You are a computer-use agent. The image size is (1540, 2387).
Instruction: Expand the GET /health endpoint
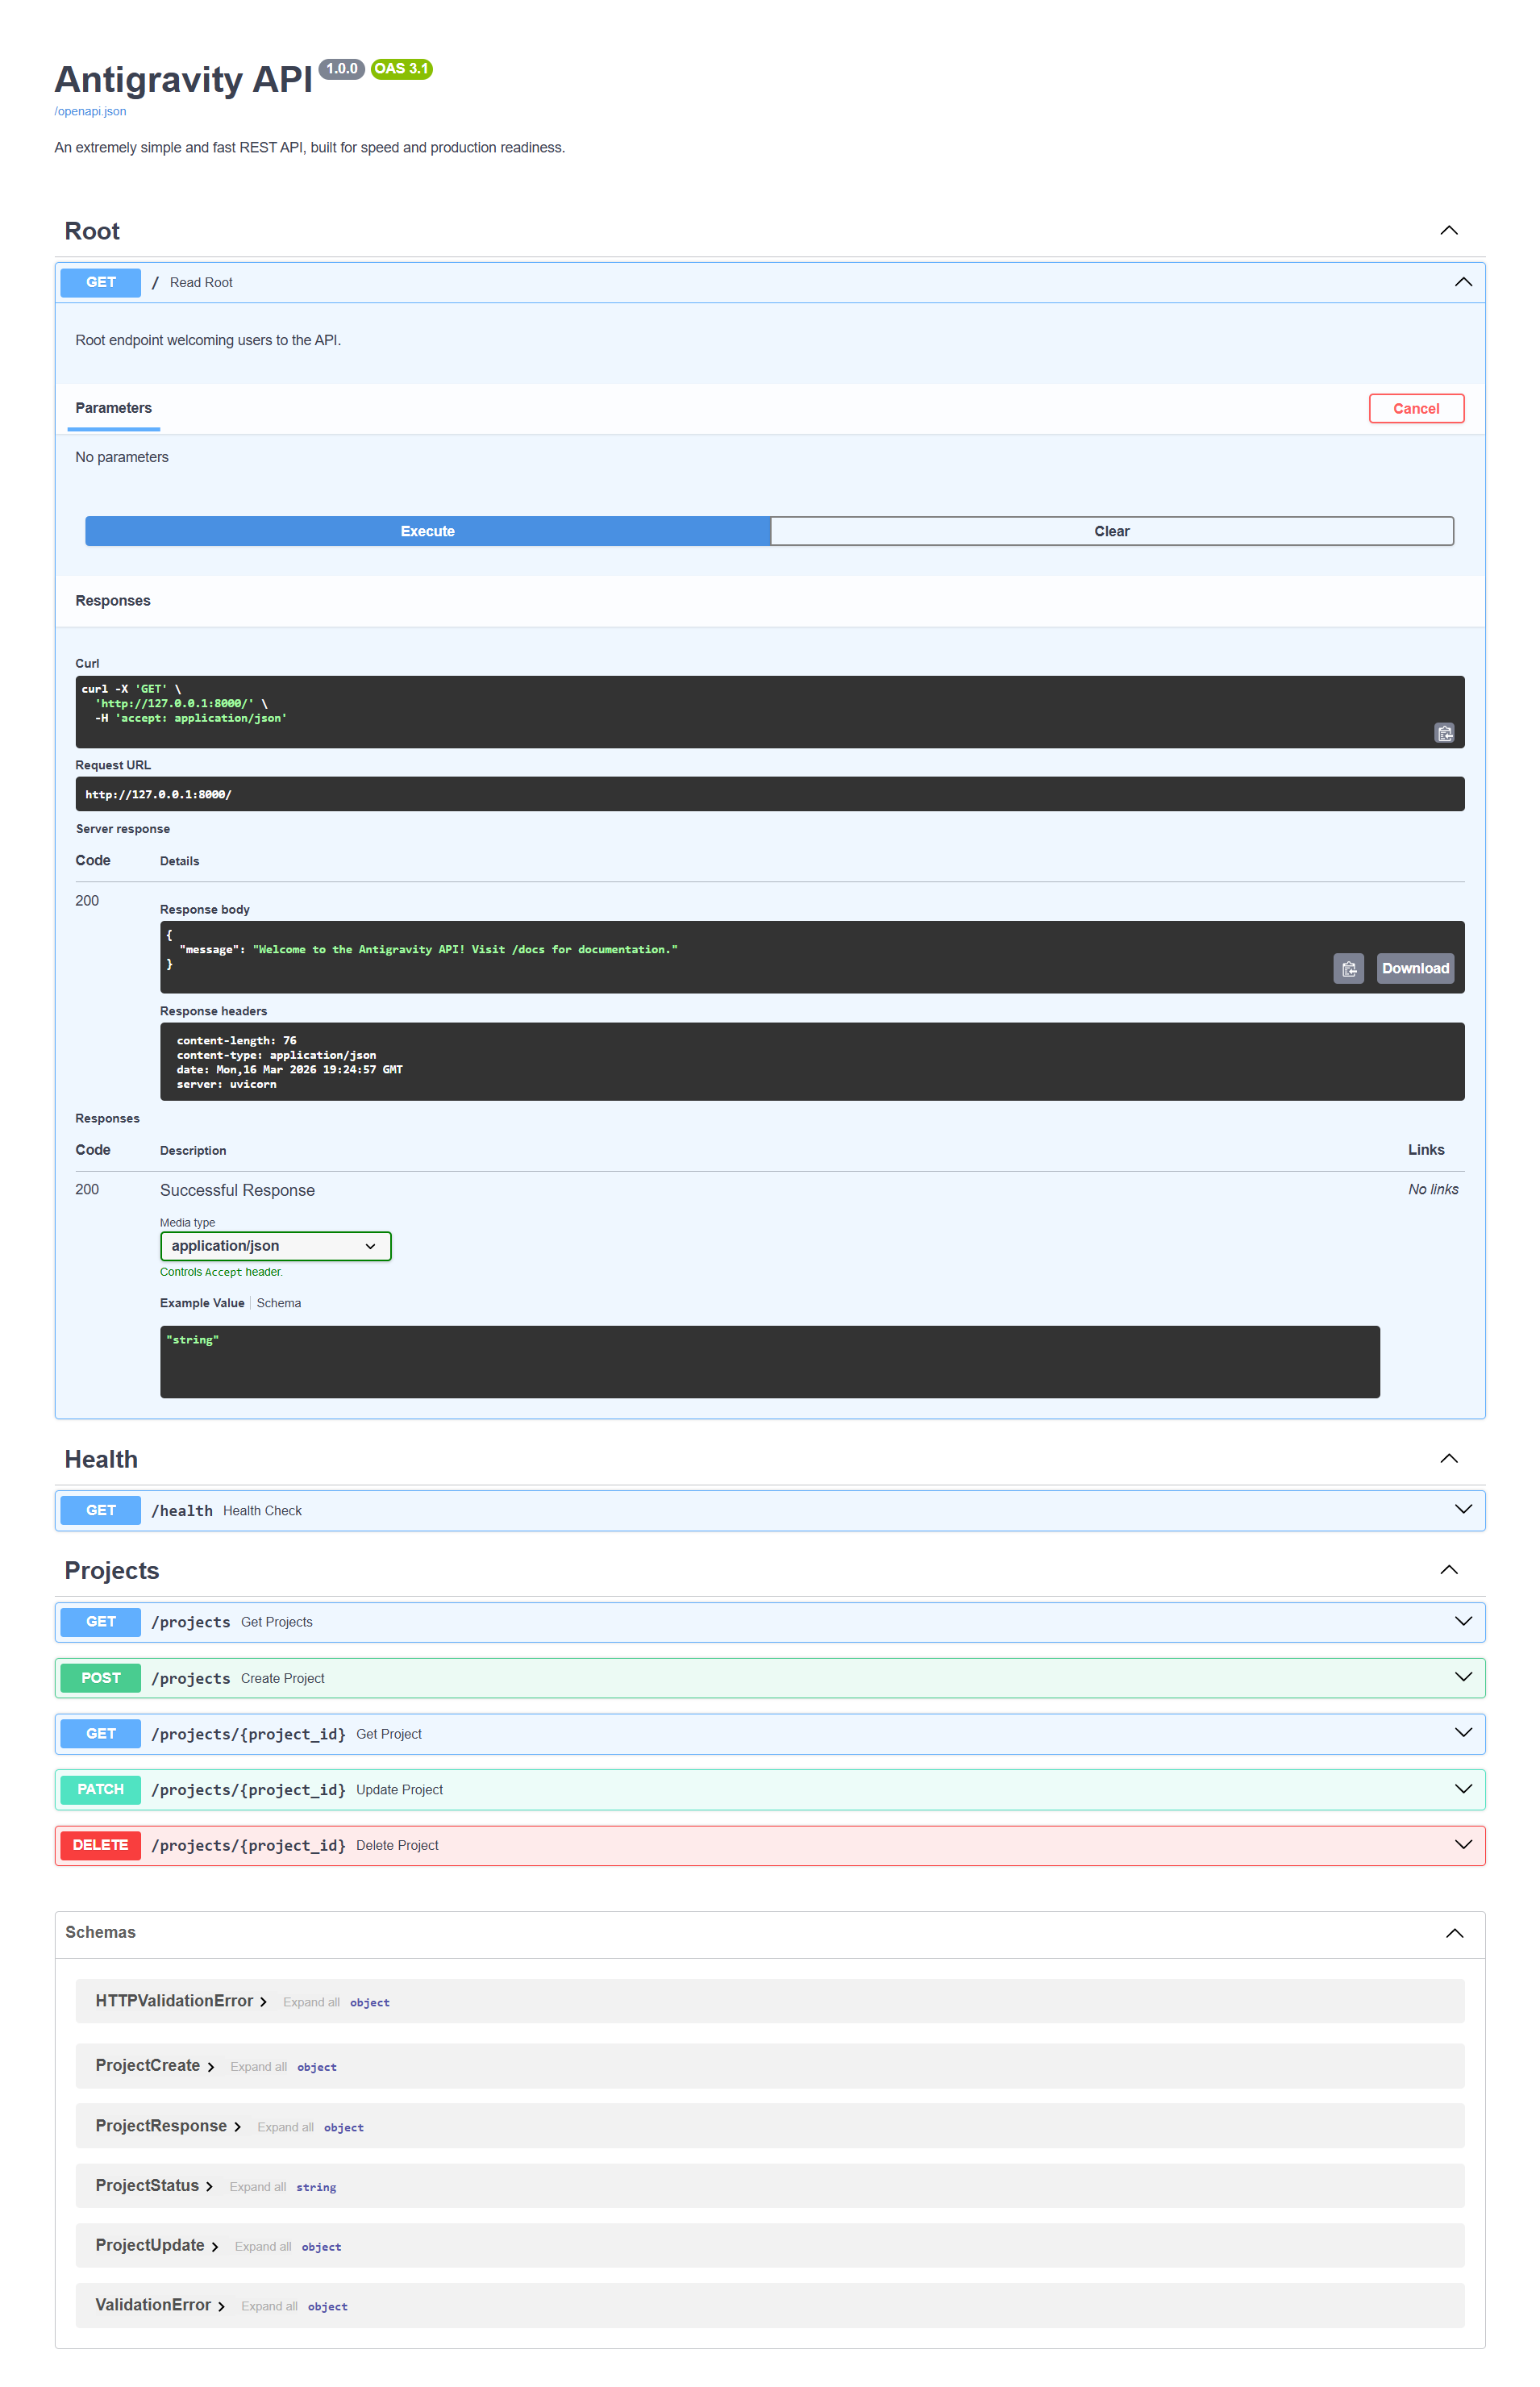pyautogui.click(x=769, y=1510)
